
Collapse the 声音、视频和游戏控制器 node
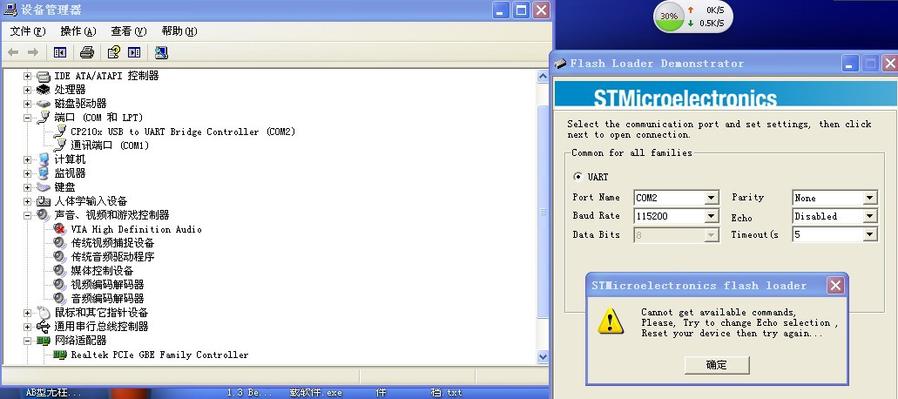click(x=27, y=215)
